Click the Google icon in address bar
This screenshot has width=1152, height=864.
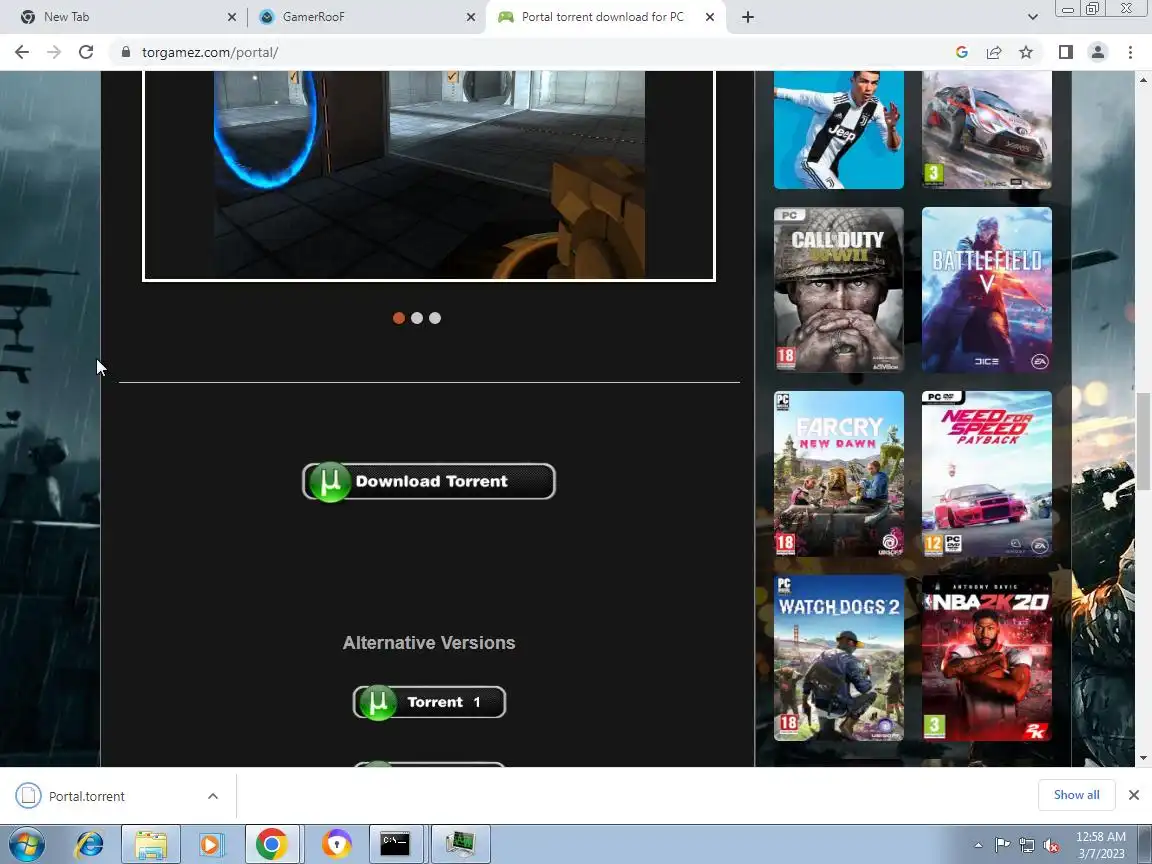click(961, 52)
